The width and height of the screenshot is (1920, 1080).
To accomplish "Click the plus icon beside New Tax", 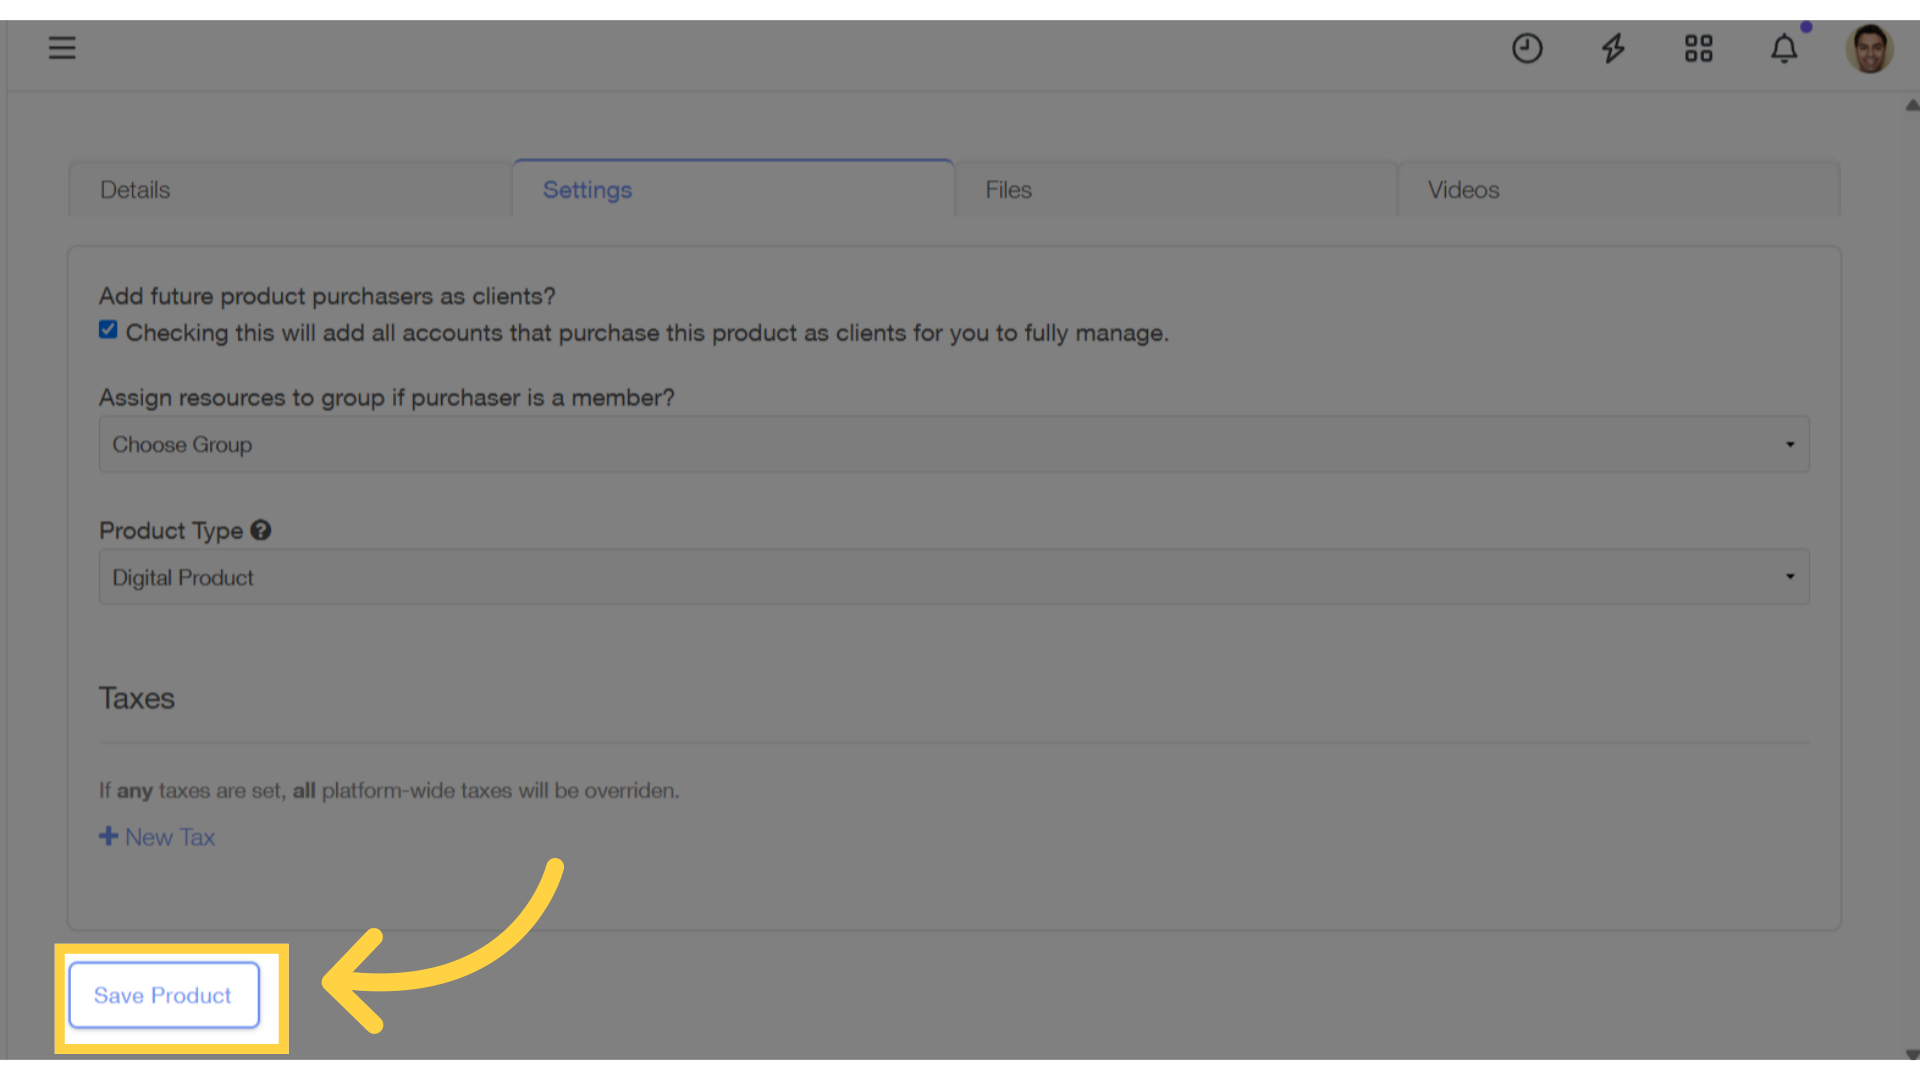I will click(108, 836).
